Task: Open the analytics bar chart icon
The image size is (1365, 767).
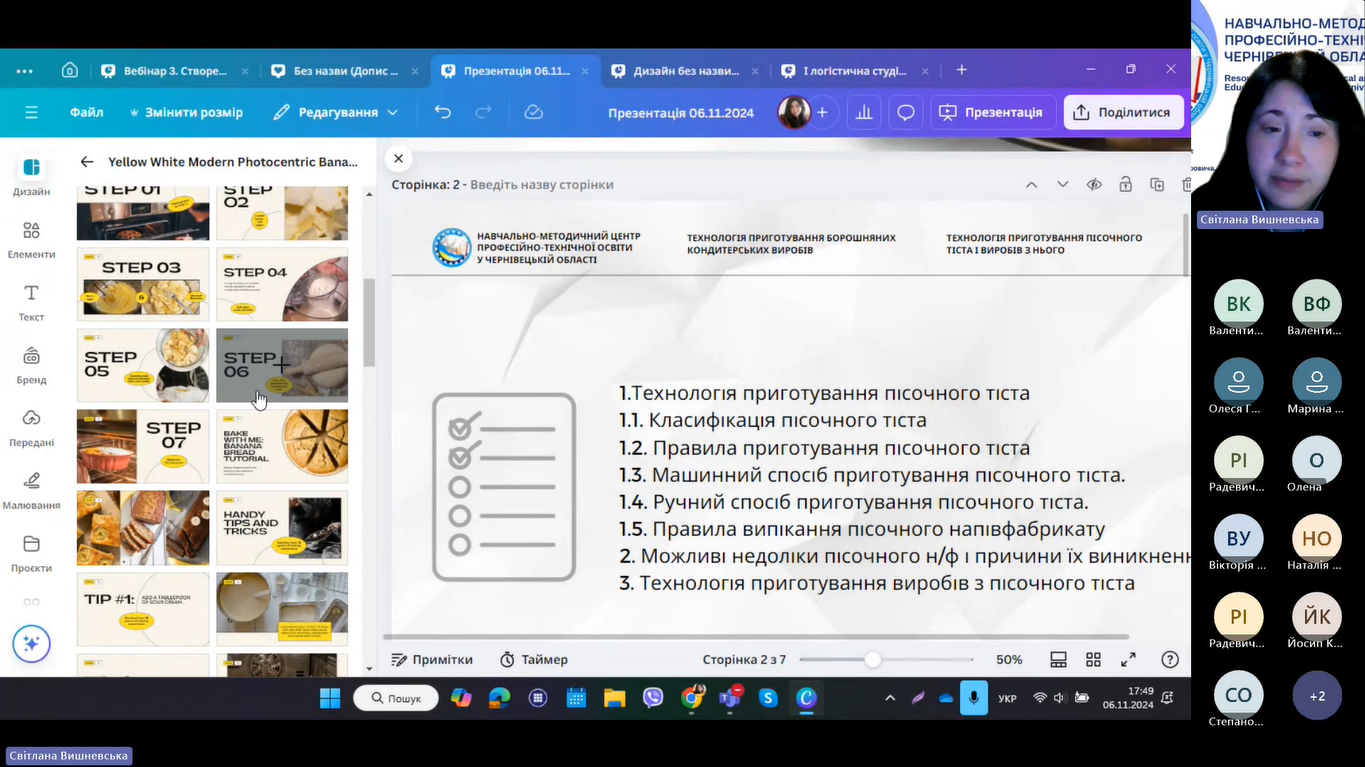Action: 863,112
